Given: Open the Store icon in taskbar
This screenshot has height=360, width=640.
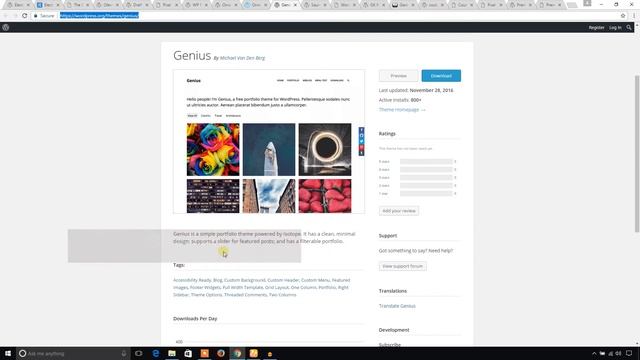Looking at the screenshot, I should tap(188, 353).
